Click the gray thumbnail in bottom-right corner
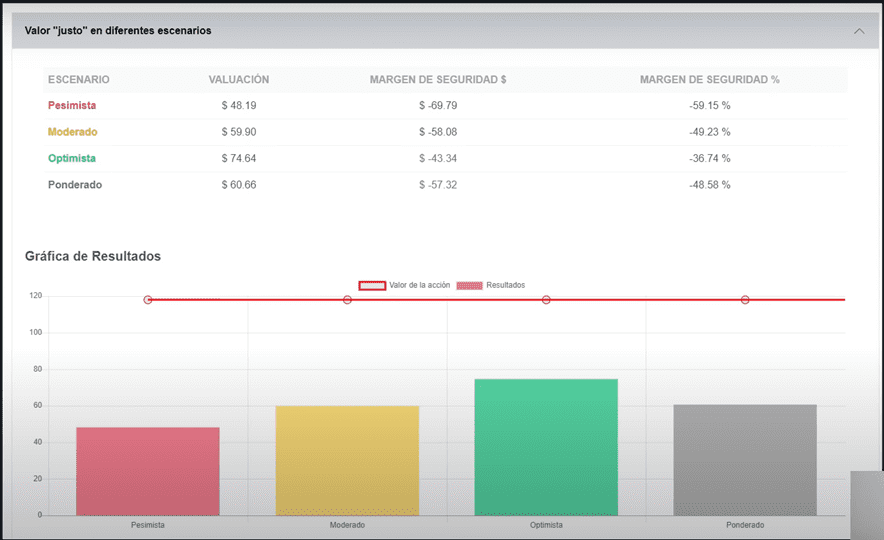This screenshot has height=540, width=884. click(x=866, y=505)
